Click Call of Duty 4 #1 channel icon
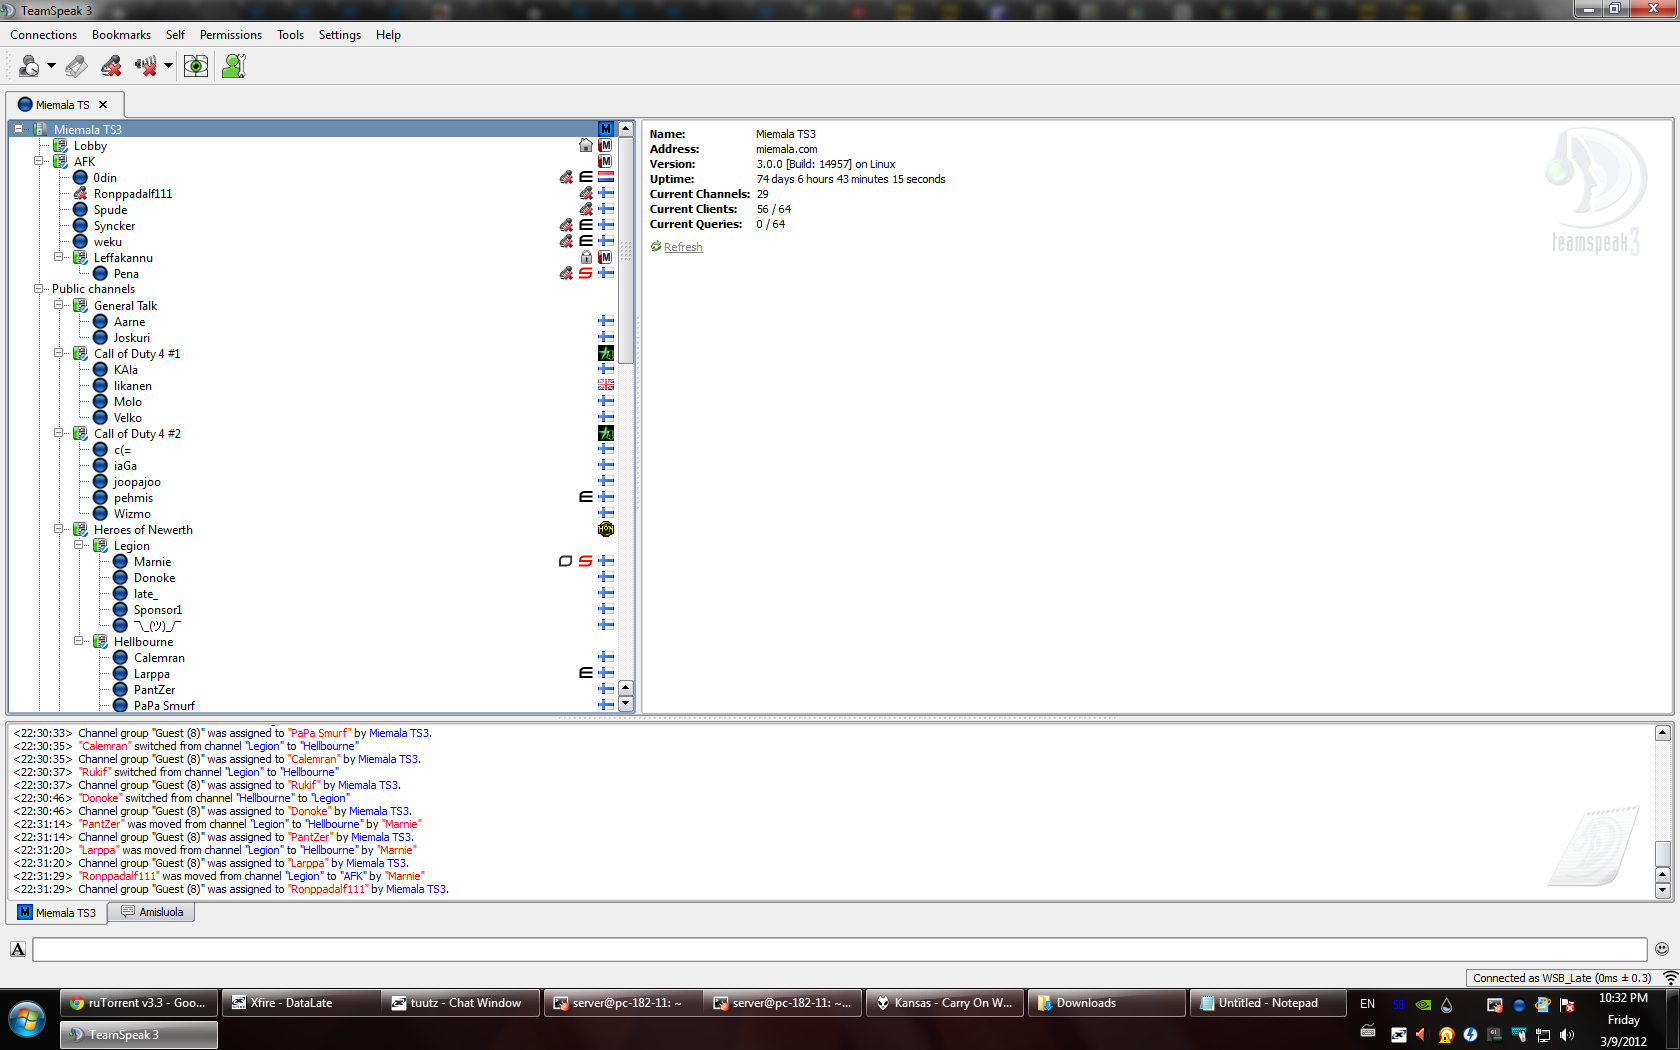Screen dimensions: 1680x1050 click(606, 353)
